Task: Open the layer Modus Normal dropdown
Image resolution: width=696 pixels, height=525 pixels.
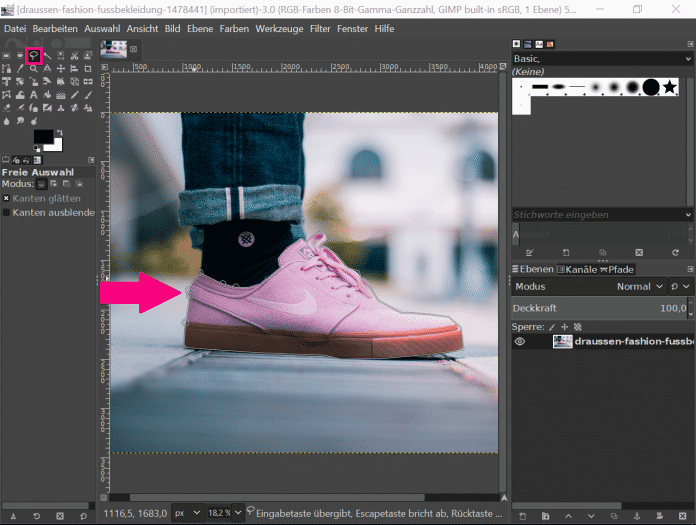Action: tap(638, 286)
